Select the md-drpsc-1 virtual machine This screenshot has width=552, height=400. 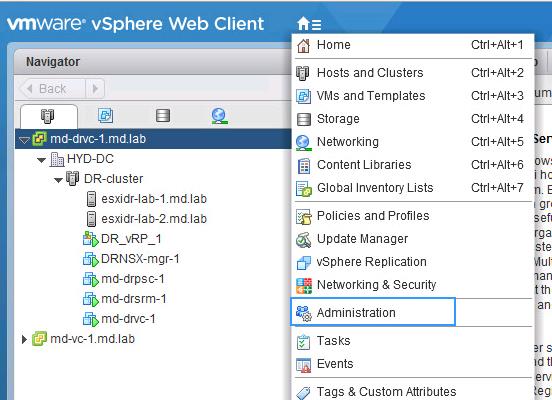[x=133, y=279]
